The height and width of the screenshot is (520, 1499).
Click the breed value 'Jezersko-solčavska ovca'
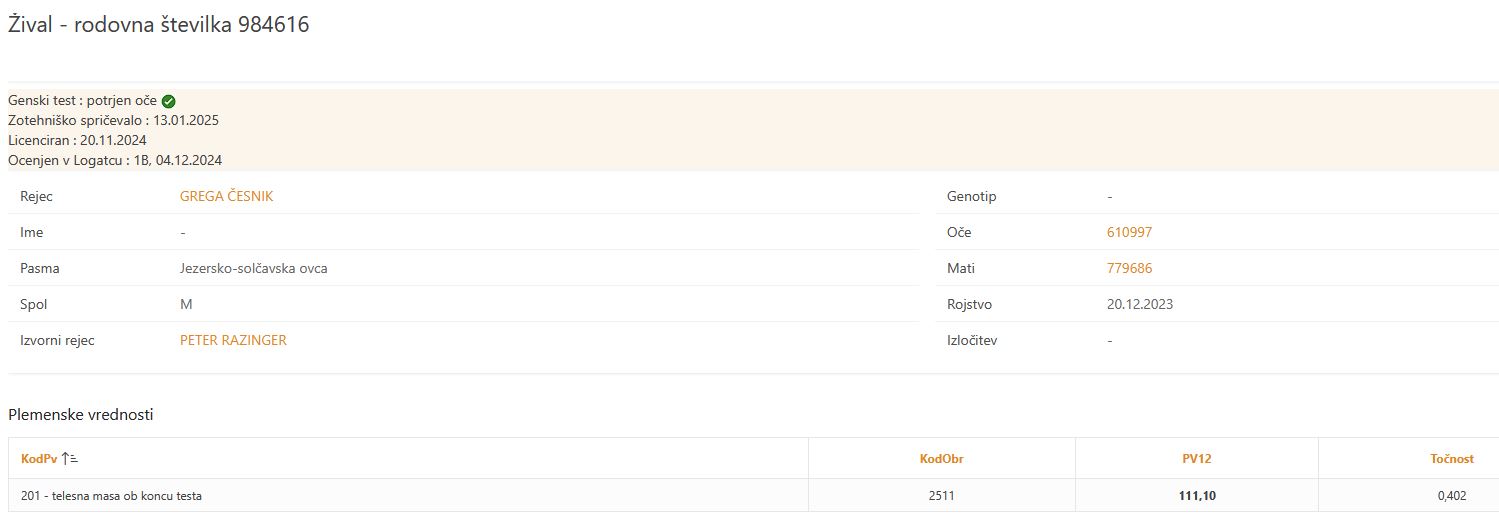[253, 269]
